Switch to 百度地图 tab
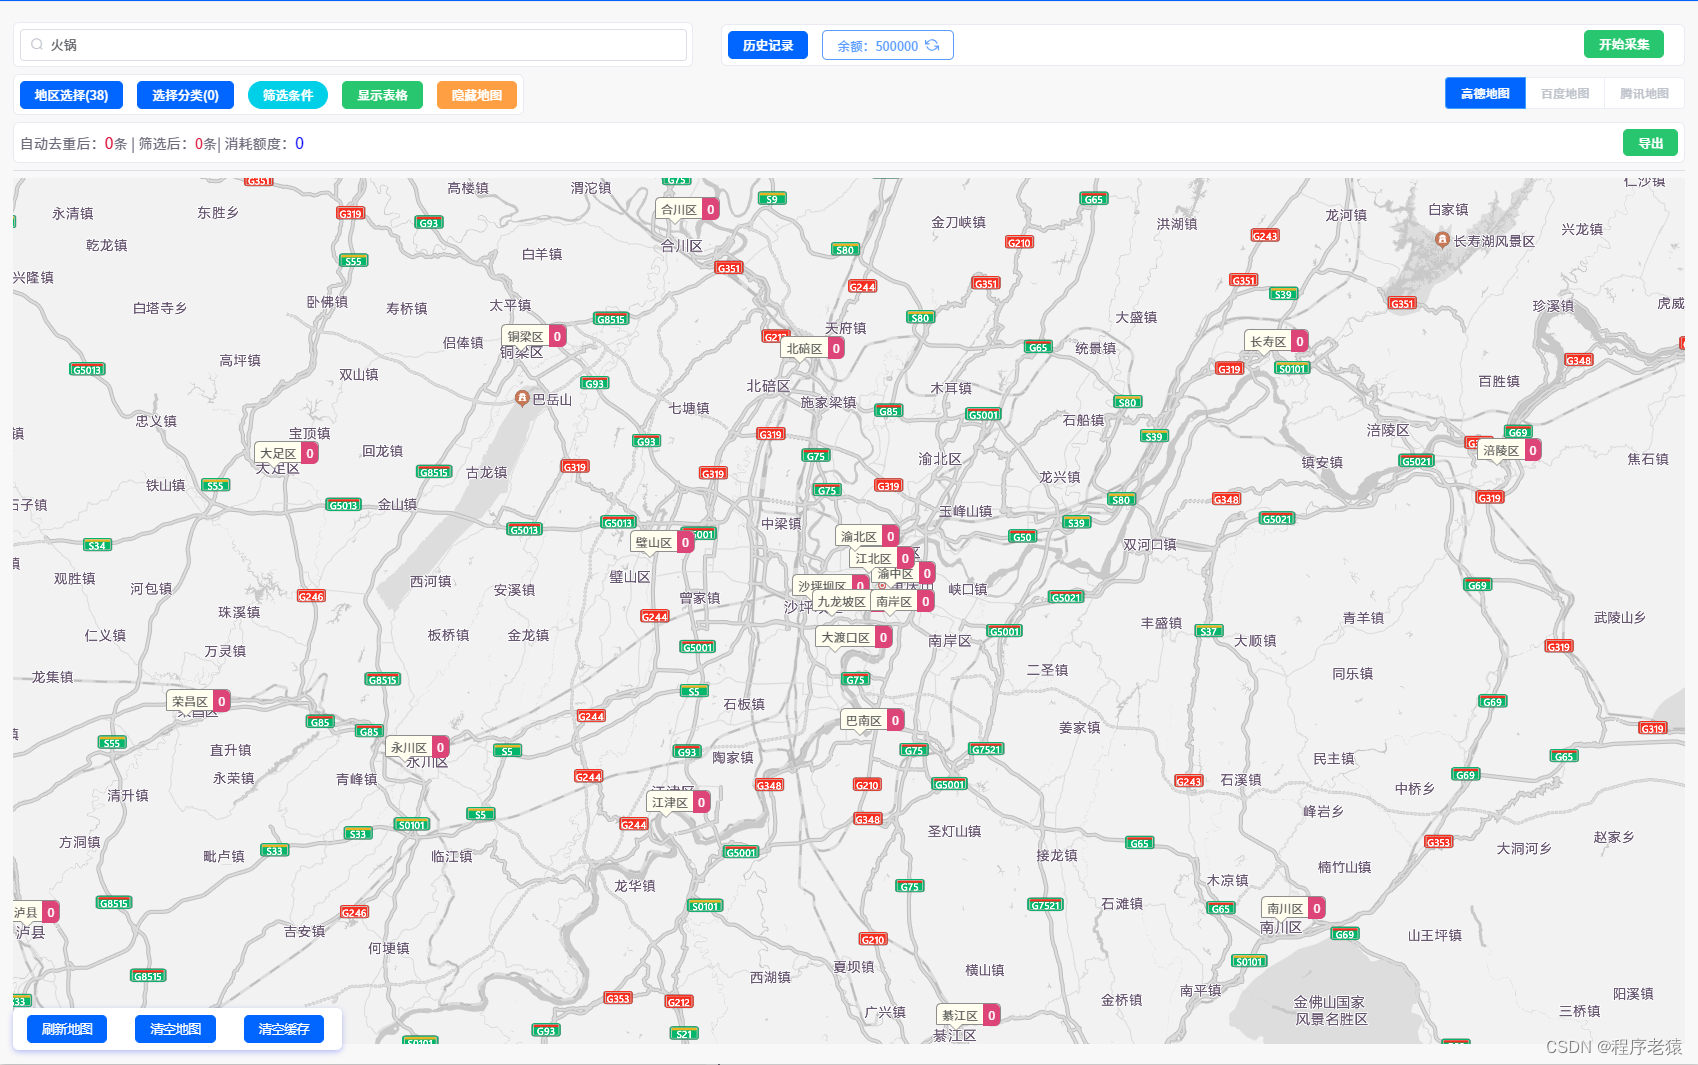1698x1065 pixels. 1565,93
